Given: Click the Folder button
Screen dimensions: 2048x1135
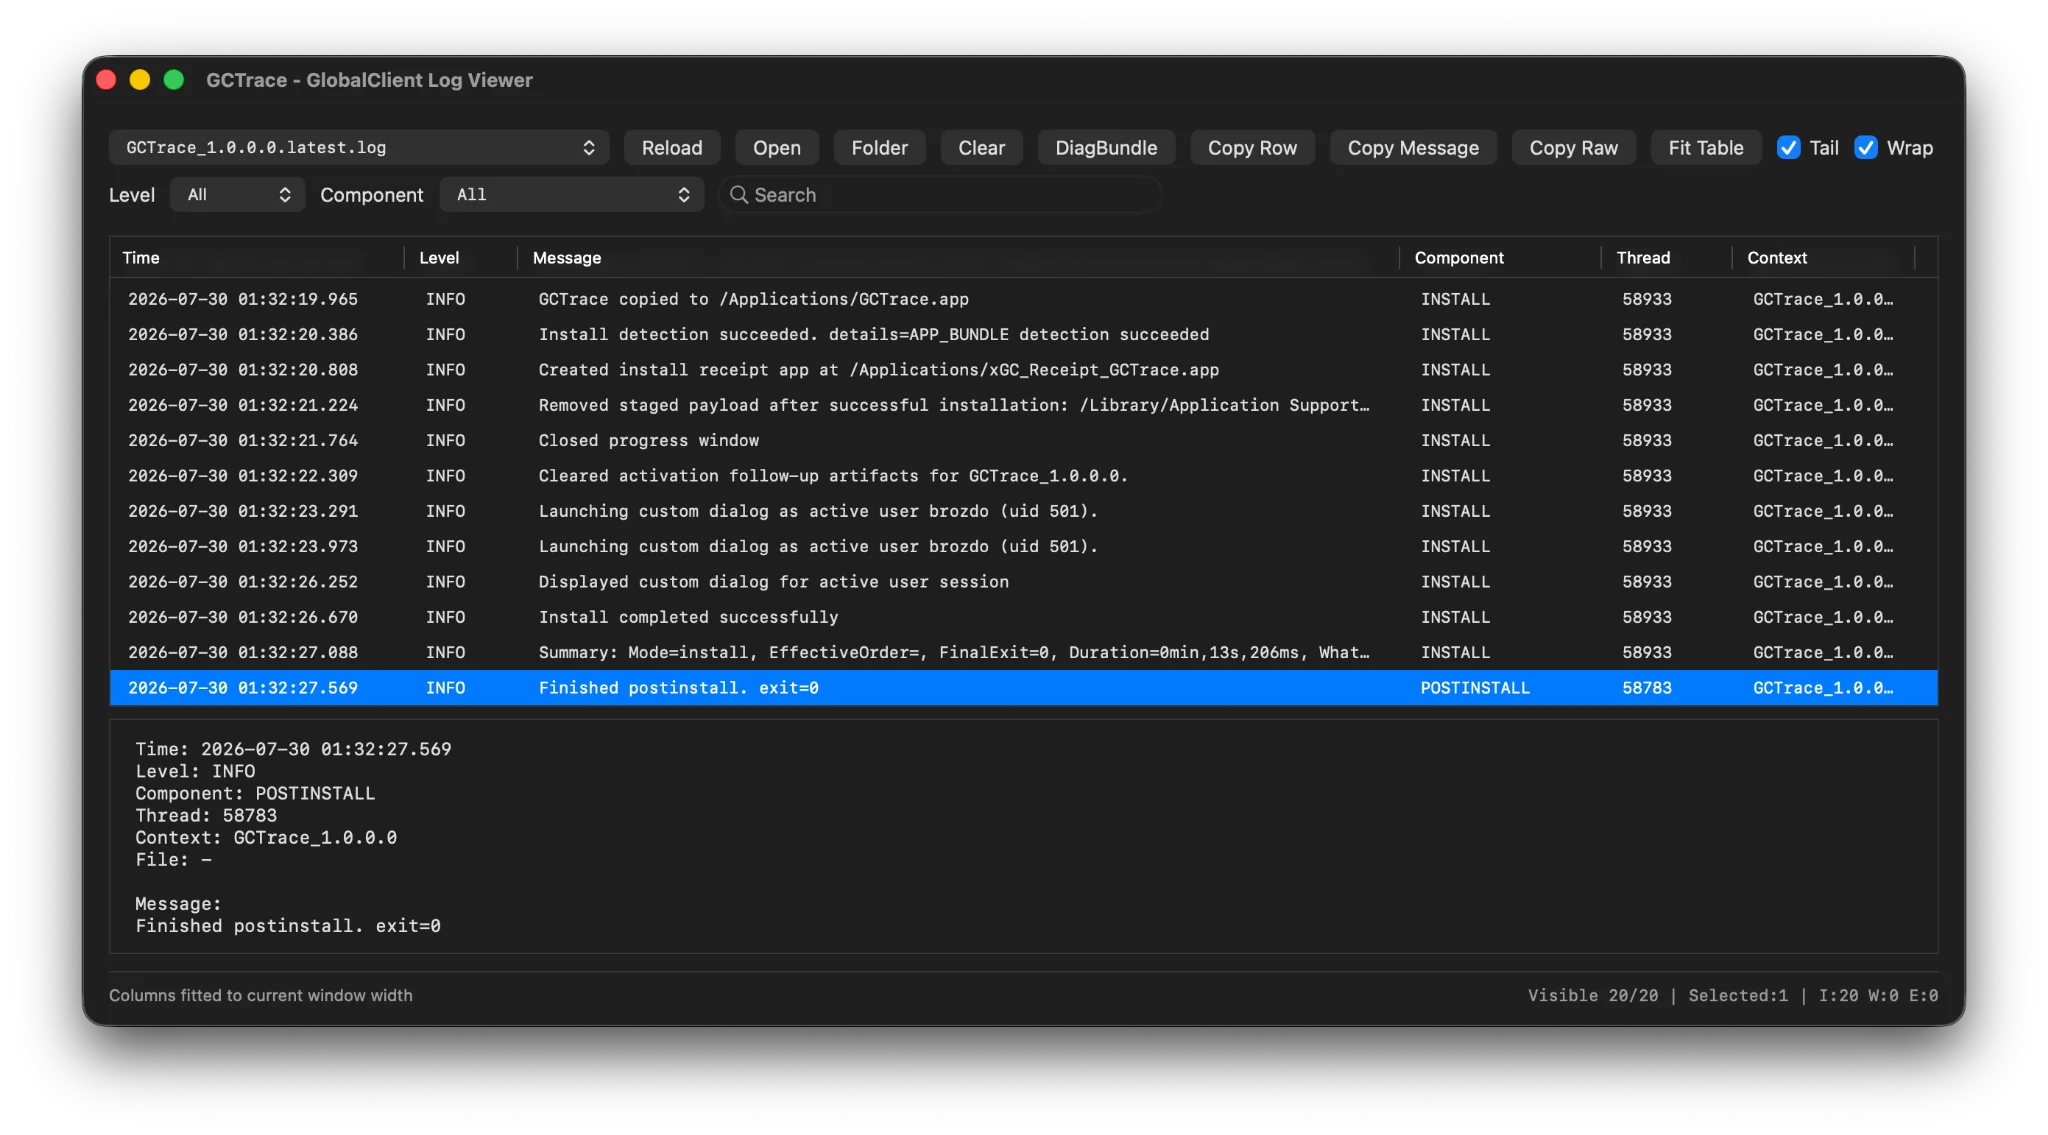Looking at the screenshot, I should click(x=880, y=148).
